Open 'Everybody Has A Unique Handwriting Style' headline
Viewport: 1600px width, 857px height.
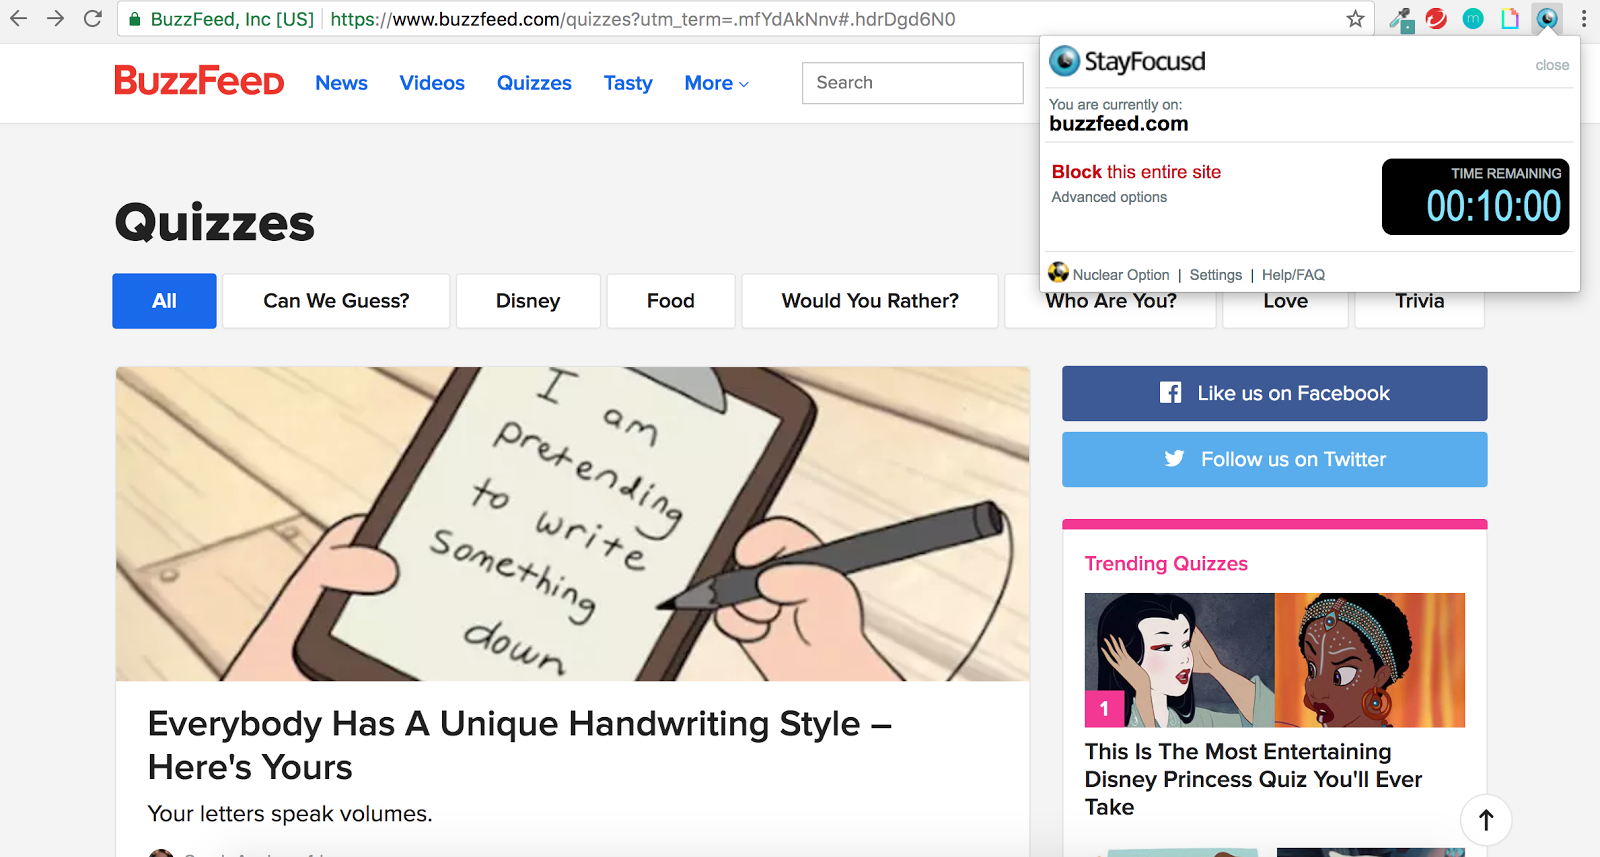click(x=519, y=745)
